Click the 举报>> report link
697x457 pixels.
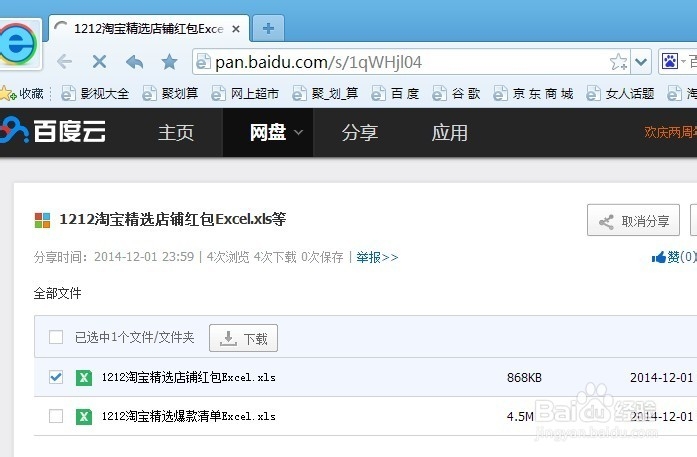point(377,257)
